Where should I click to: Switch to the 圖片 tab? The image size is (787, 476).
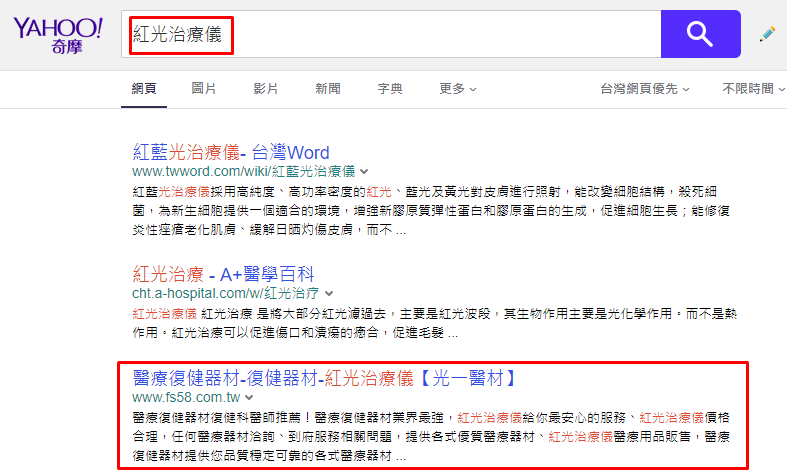[x=204, y=89]
